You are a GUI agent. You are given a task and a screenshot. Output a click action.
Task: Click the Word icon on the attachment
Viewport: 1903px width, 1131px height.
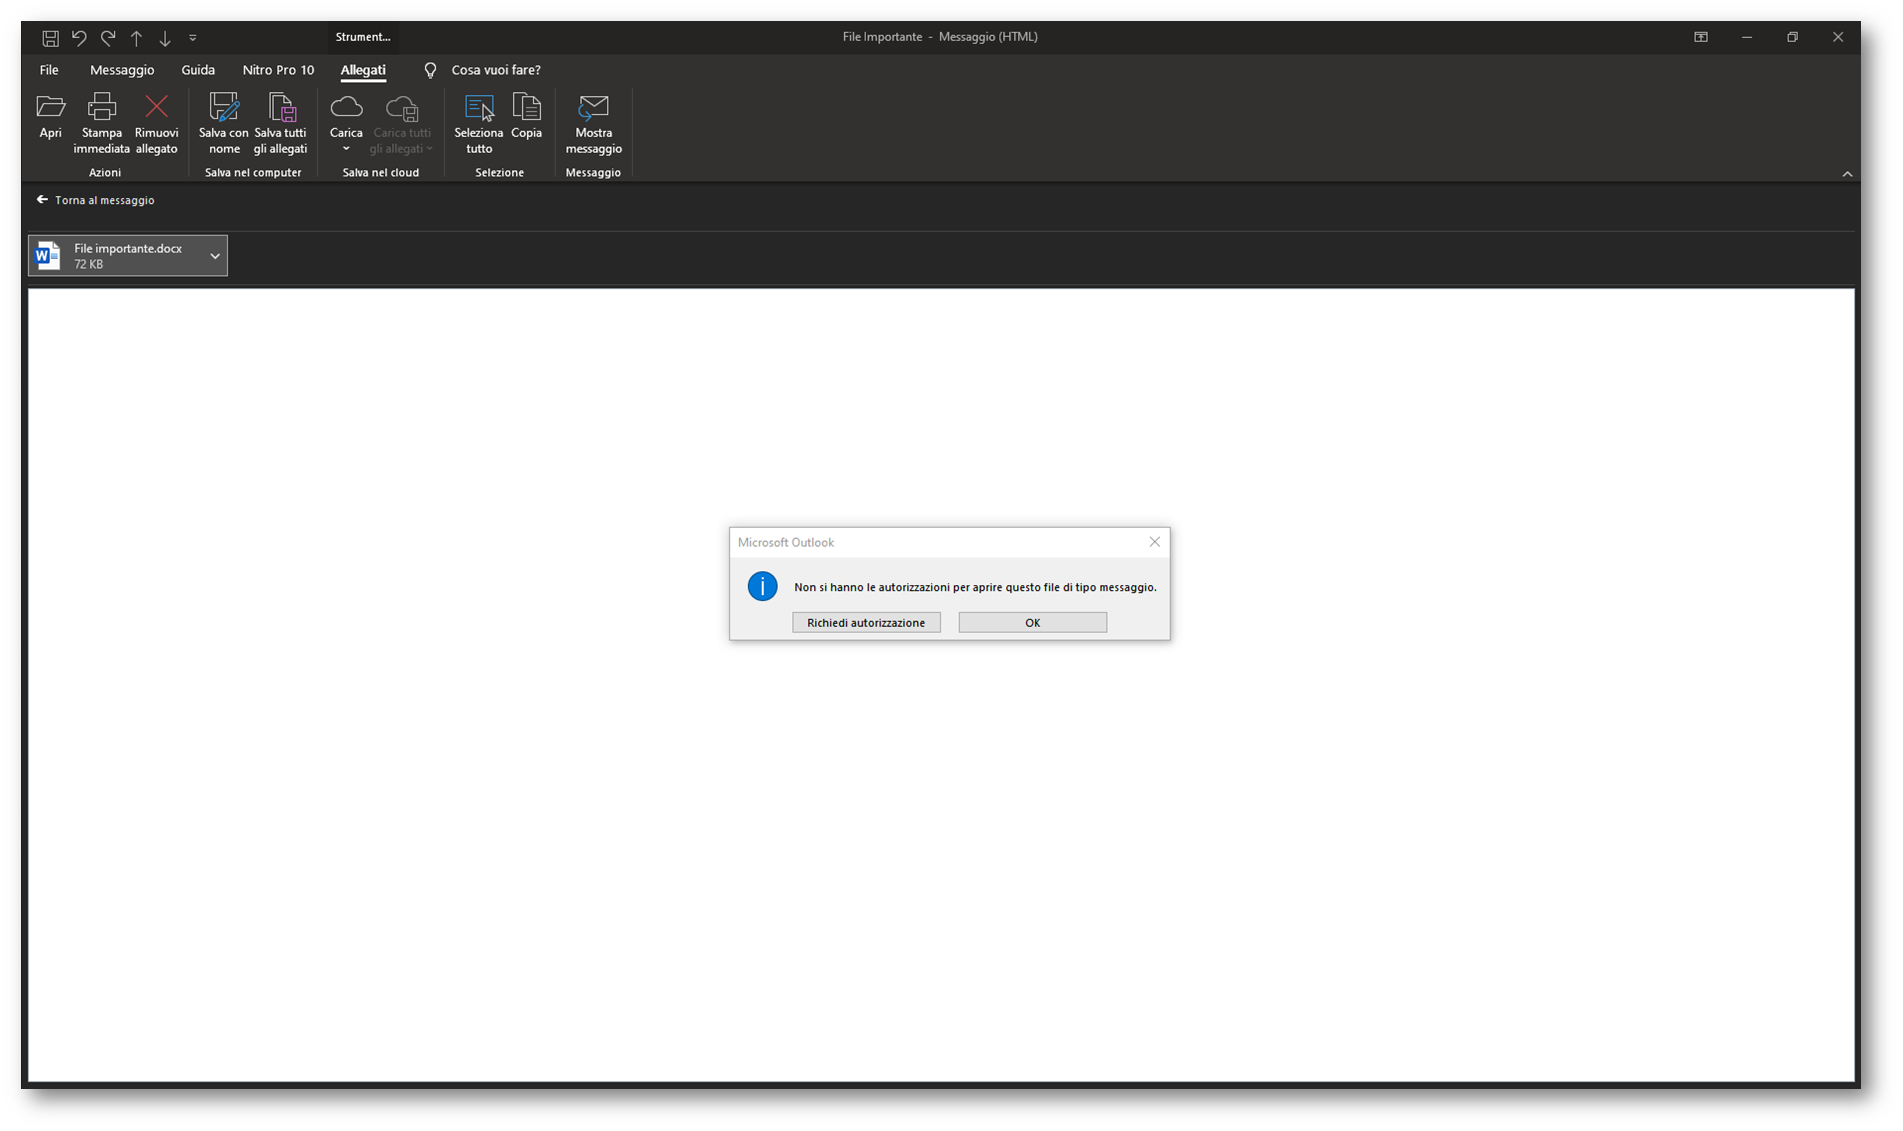click(x=47, y=256)
